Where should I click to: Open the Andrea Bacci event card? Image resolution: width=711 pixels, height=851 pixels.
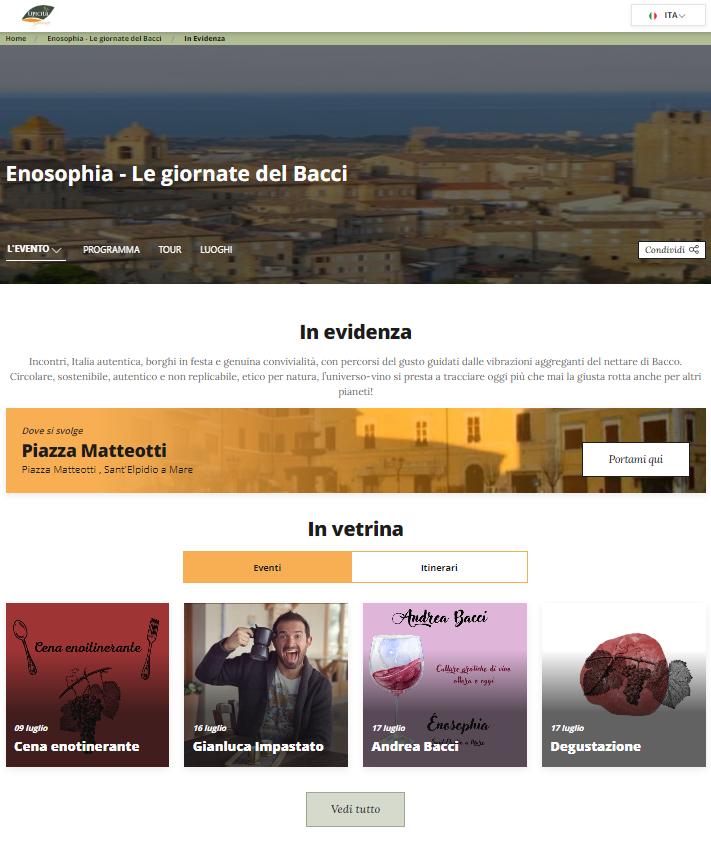coord(445,685)
